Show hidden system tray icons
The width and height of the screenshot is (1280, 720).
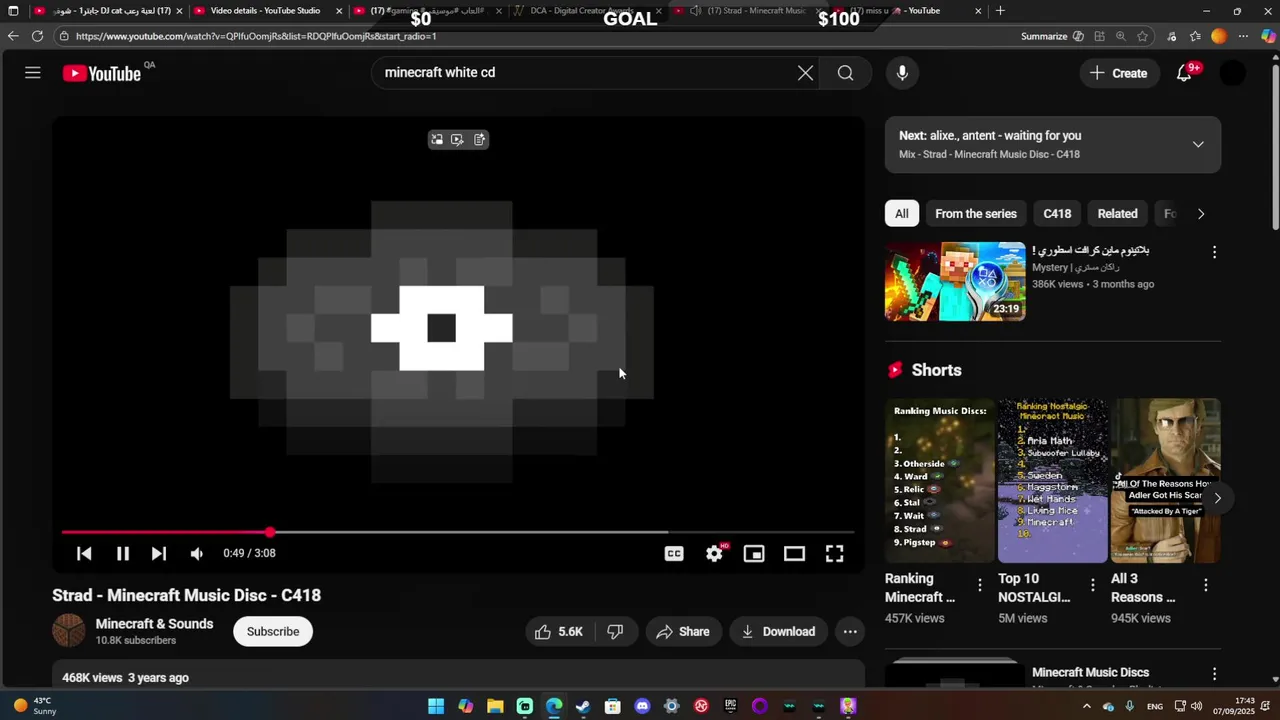pyautogui.click(x=1087, y=706)
